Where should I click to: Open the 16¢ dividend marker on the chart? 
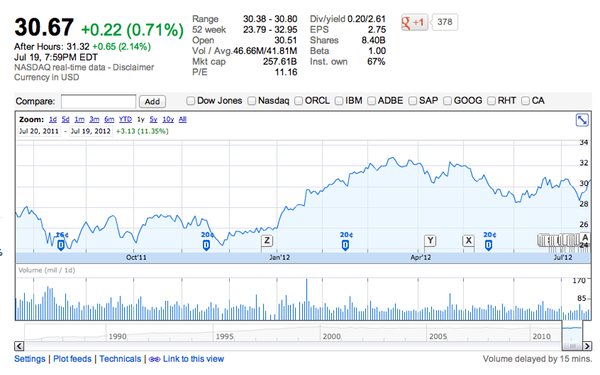tap(61, 245)
